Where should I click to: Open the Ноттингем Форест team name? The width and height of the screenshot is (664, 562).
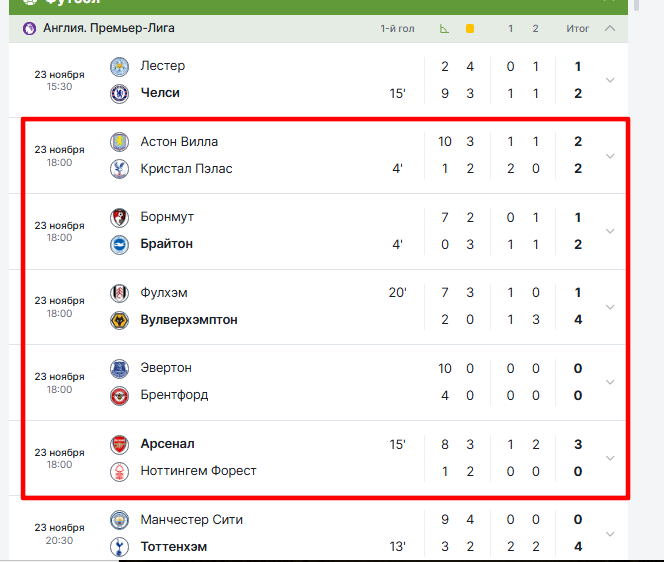pyautogui.click(x=198, y=471)
